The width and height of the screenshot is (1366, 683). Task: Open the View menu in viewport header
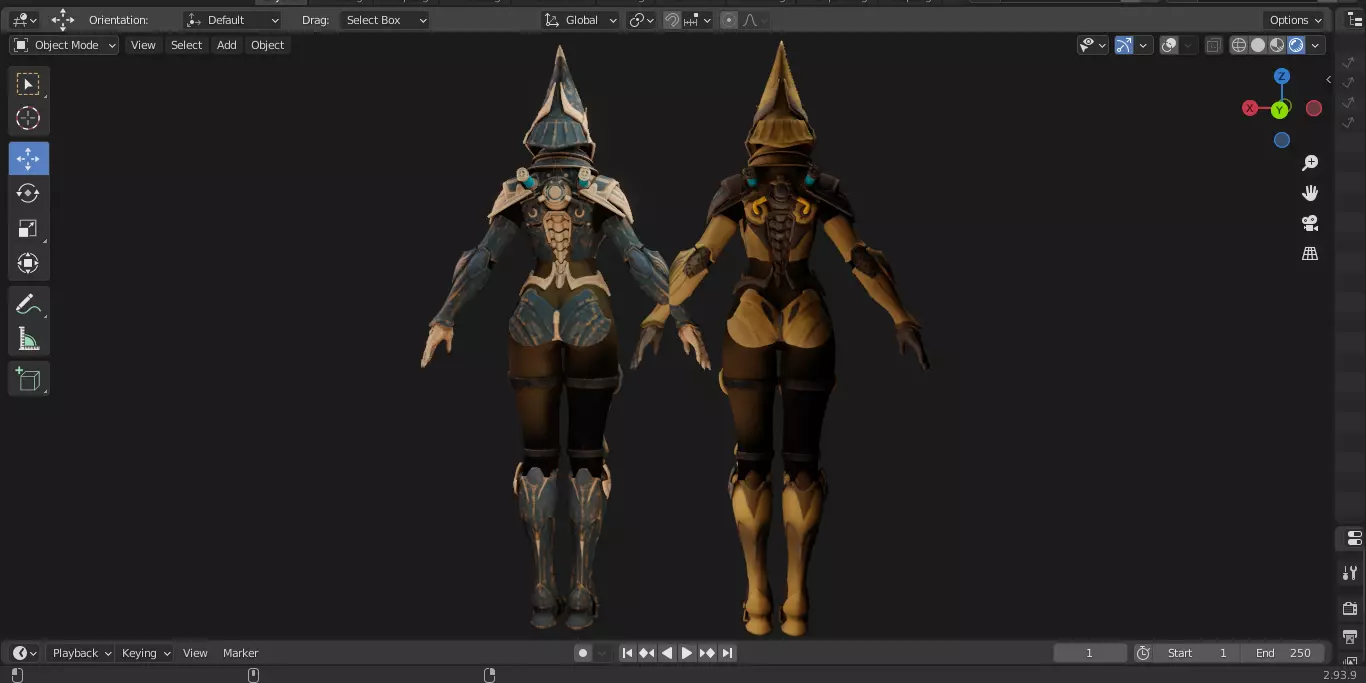tap(143, 45)
